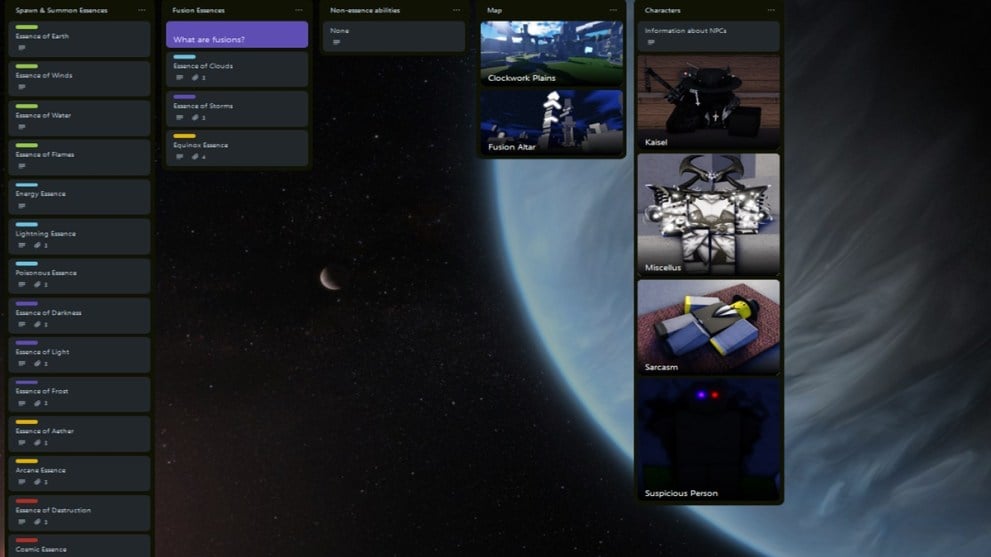Open Fusion Essences list actions menu
Screen dimensions: 991x557
299,10
